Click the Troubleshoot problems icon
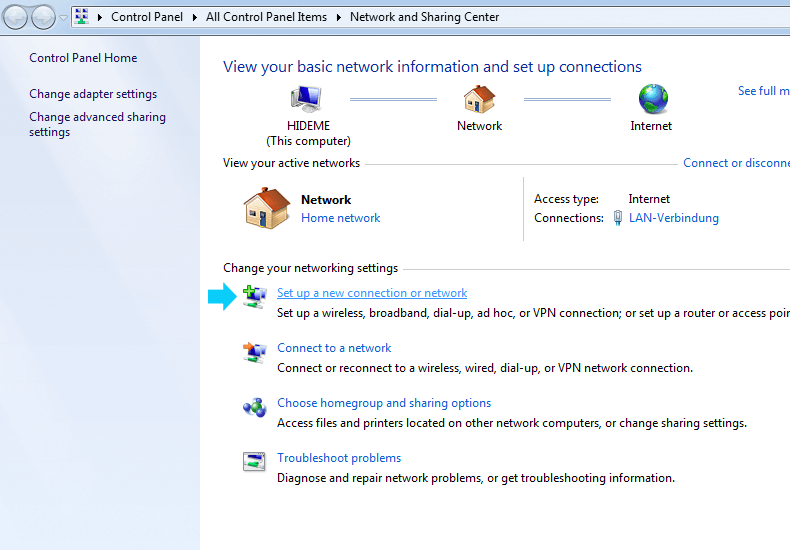This screenshot has height=551, width=791. [x=254, y=462]
